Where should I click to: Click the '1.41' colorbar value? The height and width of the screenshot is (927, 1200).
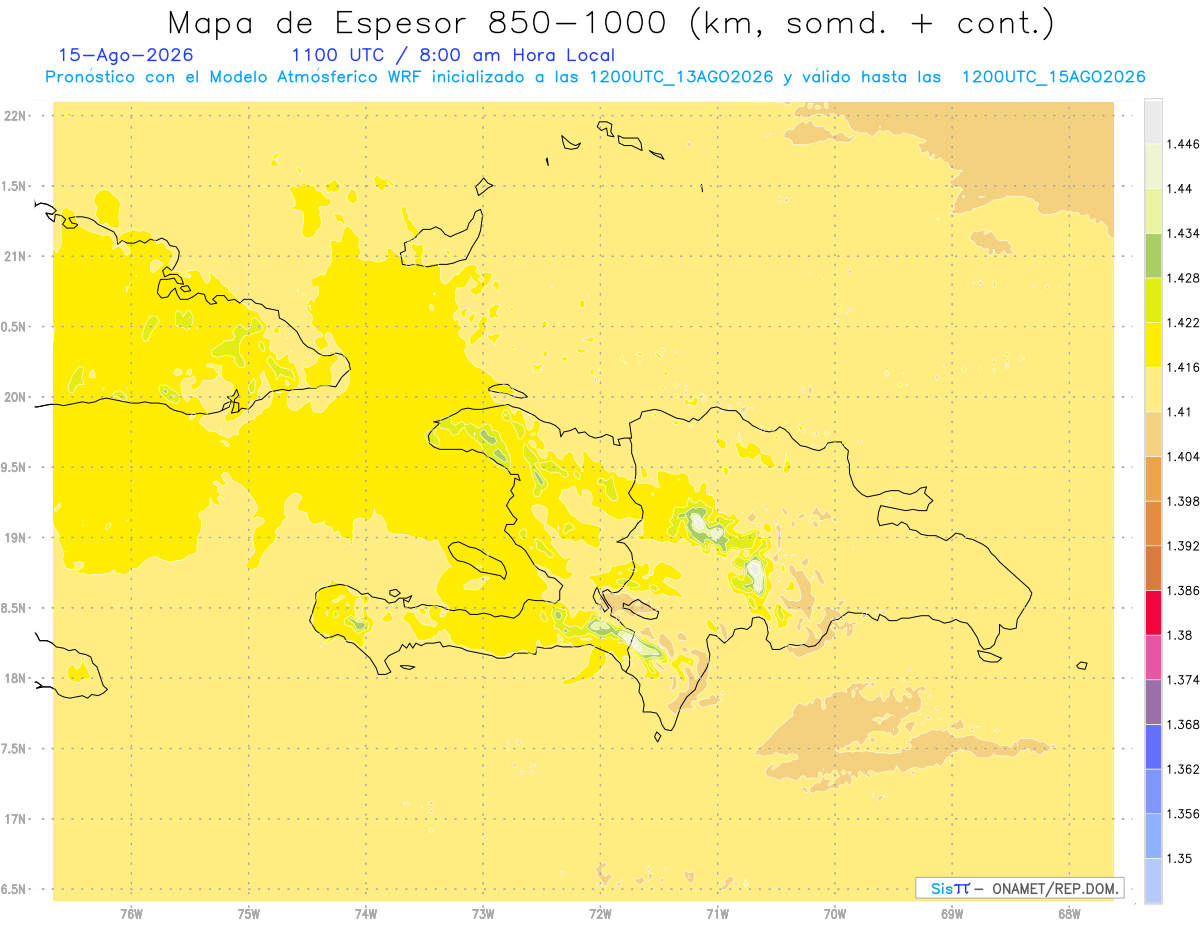point(1181,412)
